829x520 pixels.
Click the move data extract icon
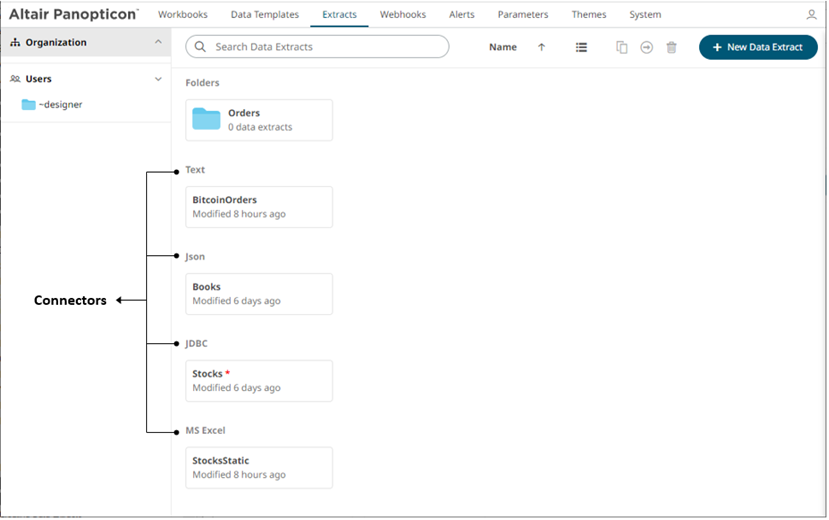pos(646,48)
